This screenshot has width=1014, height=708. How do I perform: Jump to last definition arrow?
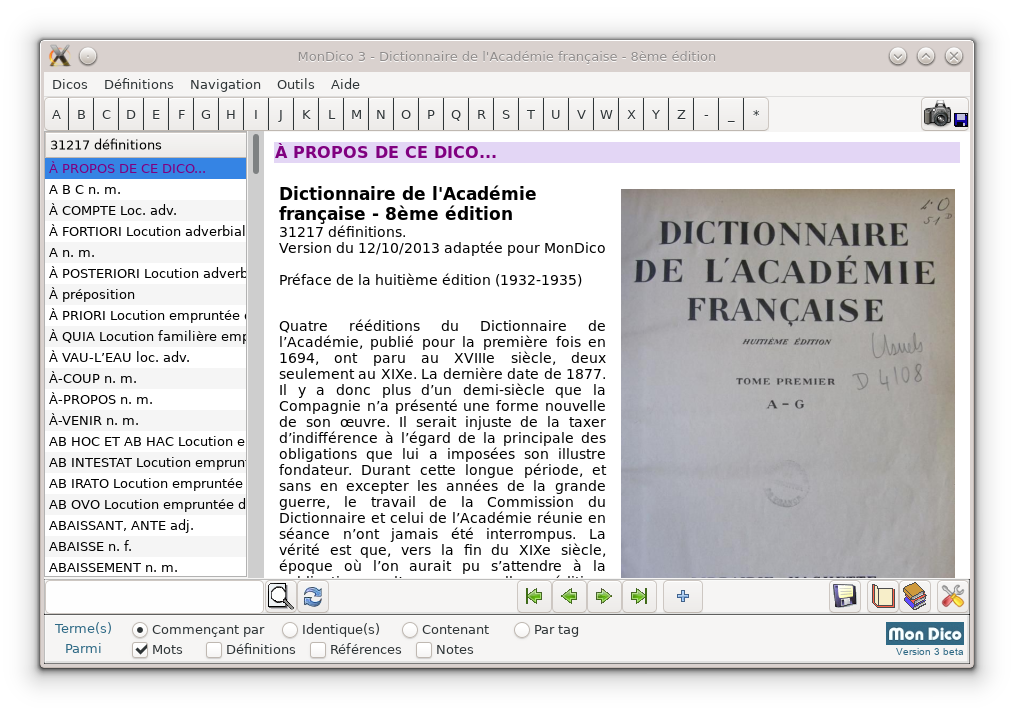[x=639, y=596]
